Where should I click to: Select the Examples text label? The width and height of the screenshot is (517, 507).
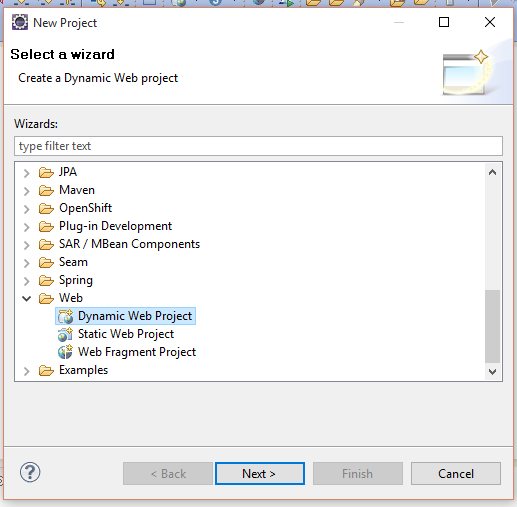point(83,370)
